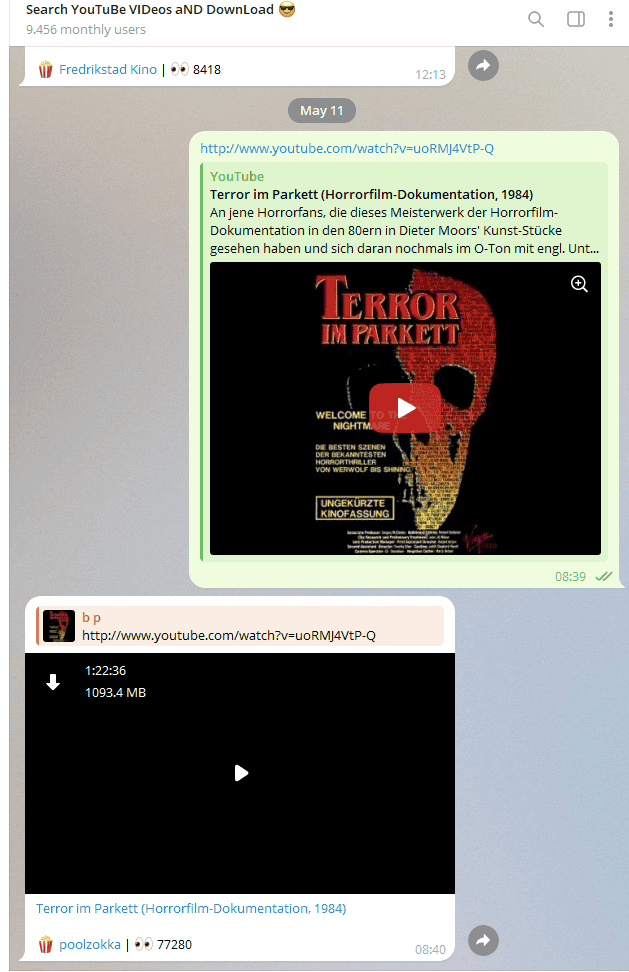The width and height of the screenshot is (629, 972).
Task: Click the double-check read receipt icon
Action: pos(604,577)
